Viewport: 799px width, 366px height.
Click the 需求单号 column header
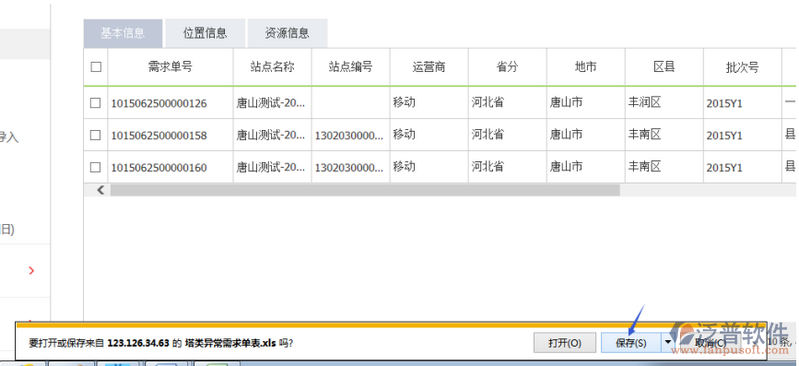coord(171,67)
